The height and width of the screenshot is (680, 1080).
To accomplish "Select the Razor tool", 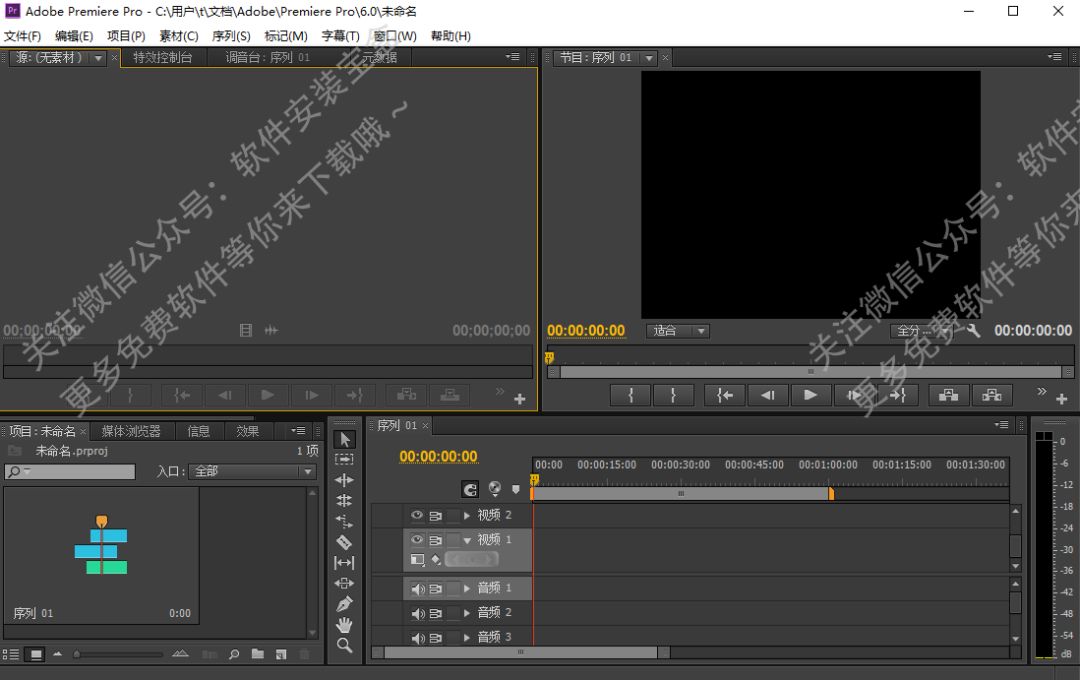I will pos(344,542).
